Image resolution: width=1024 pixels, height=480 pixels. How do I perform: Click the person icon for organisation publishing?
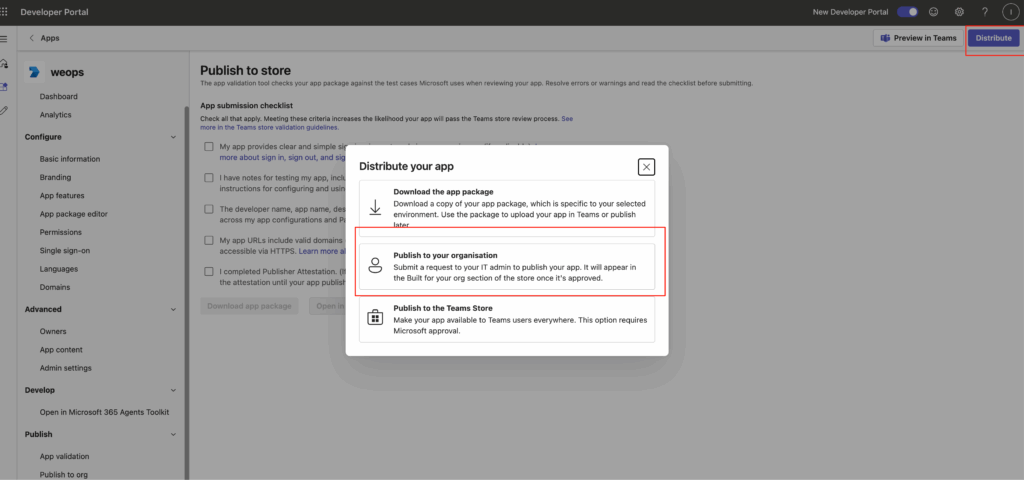tap(375, 265)
